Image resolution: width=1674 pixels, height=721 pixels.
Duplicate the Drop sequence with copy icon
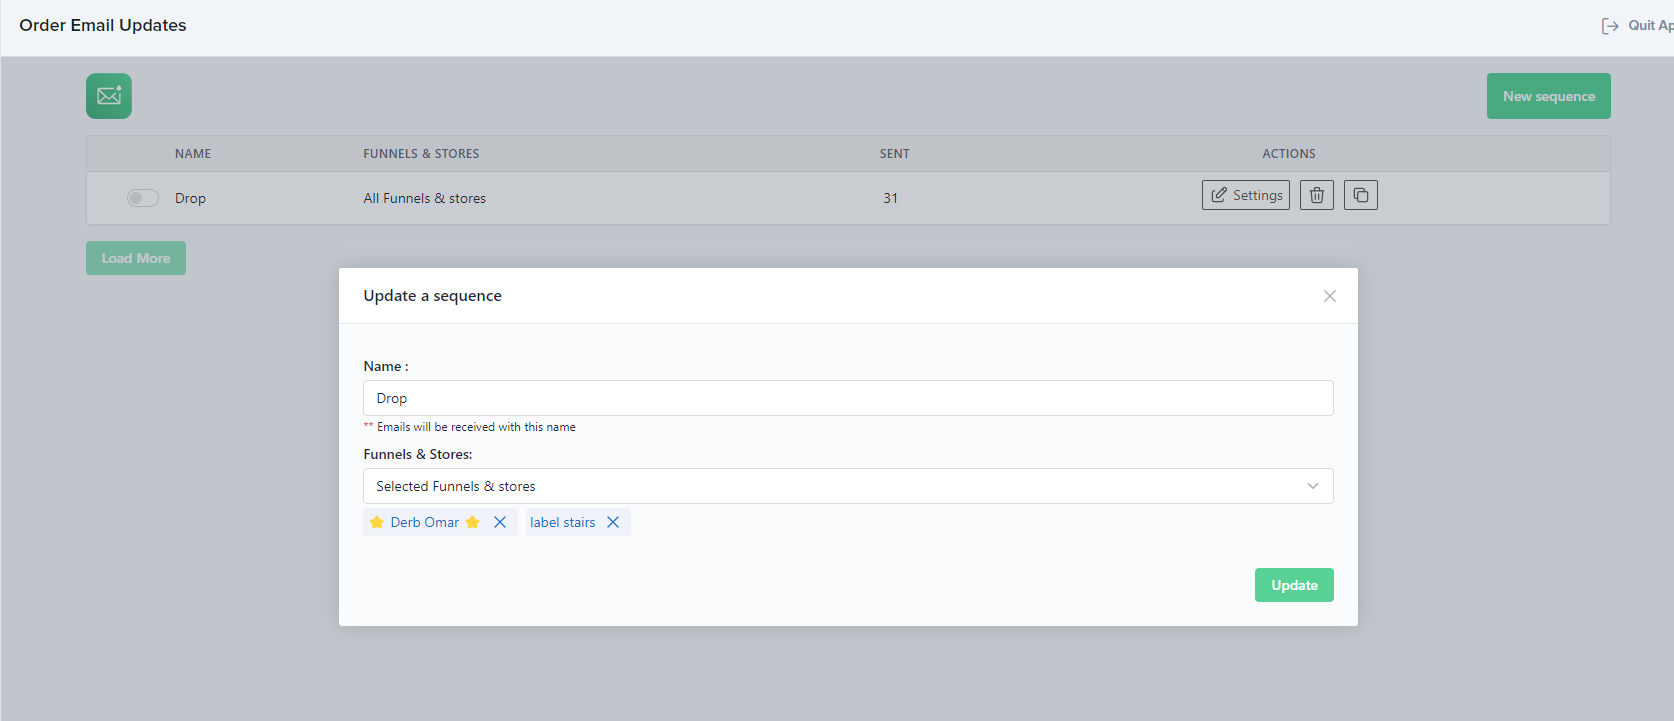click(1361, 195)
